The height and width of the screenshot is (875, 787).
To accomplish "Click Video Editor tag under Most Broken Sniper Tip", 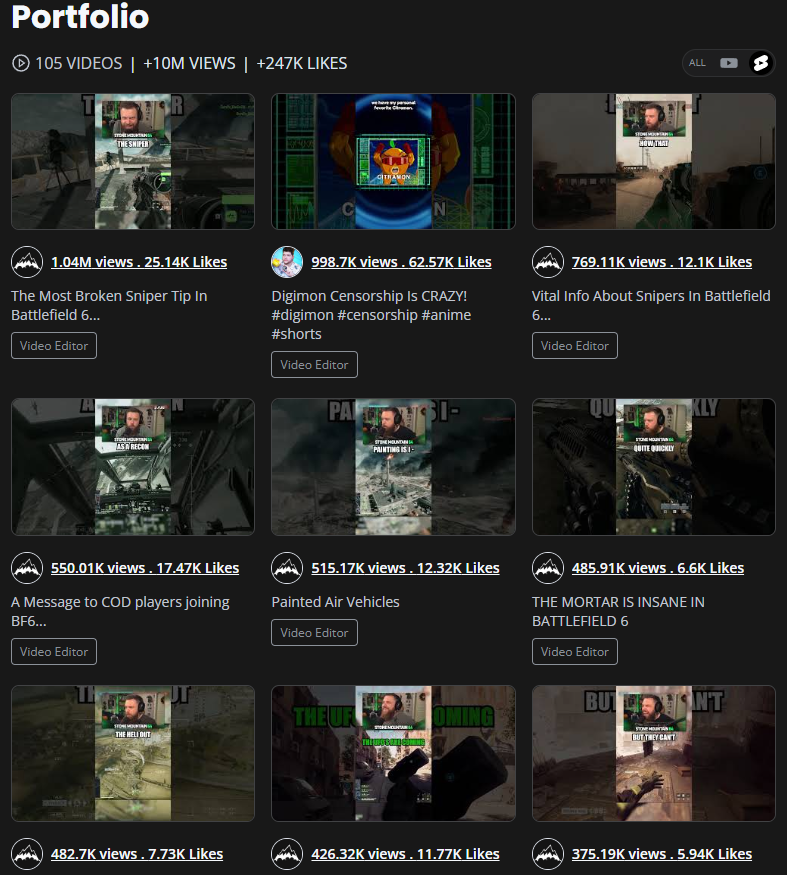I will tap(54, 345).
